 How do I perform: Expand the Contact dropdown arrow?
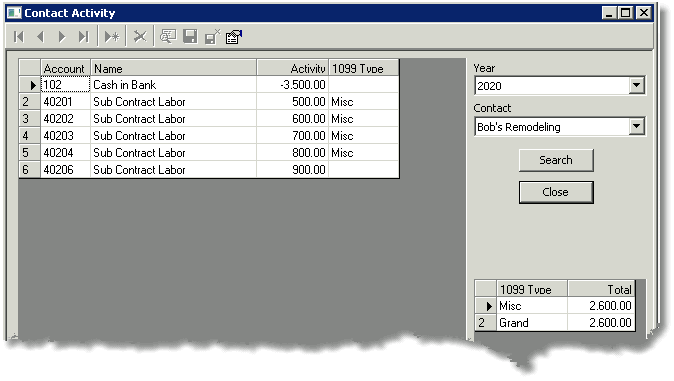637,126
